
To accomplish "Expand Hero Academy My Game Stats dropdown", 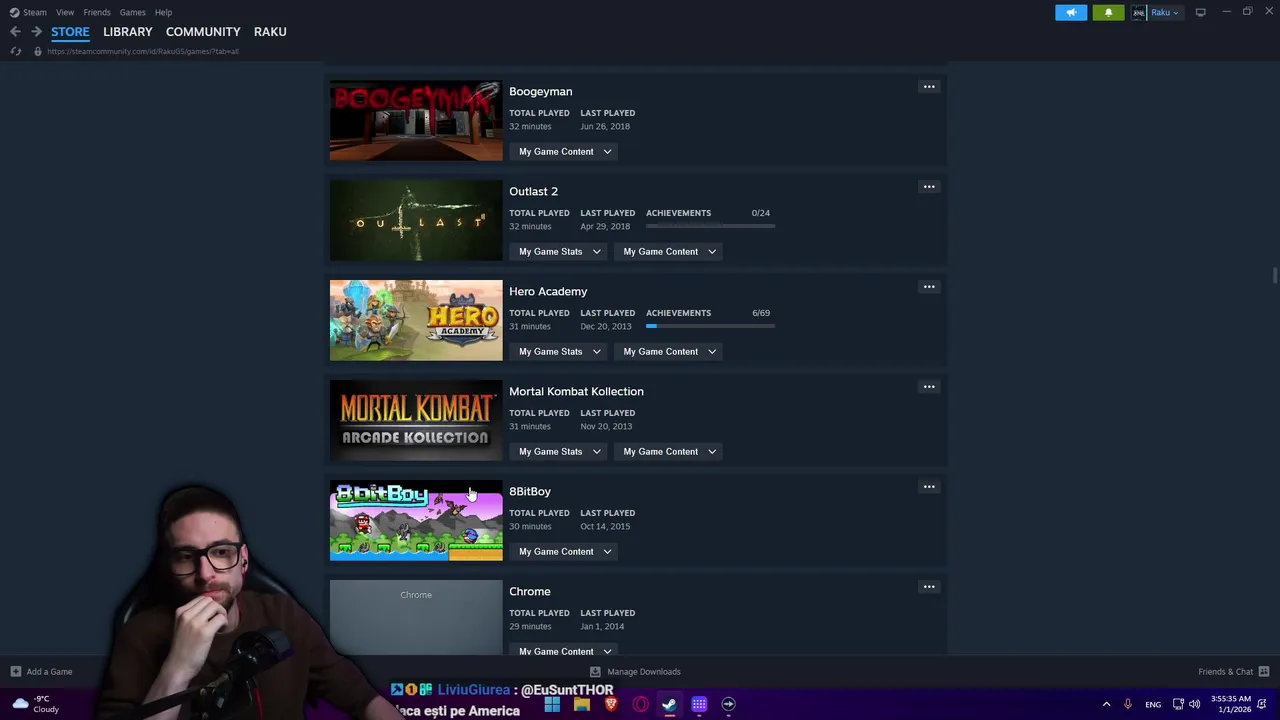I will (559, 351).
